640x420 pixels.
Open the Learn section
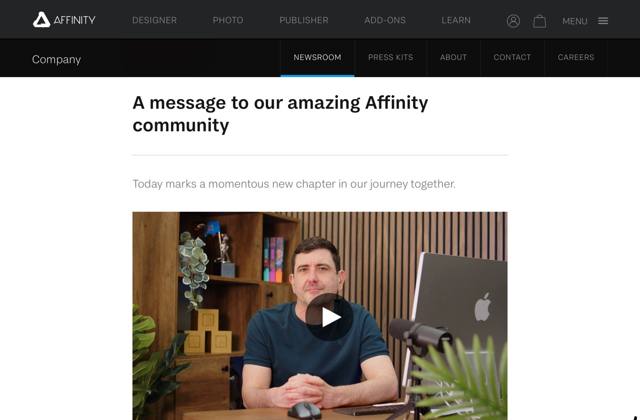point(456,20)
